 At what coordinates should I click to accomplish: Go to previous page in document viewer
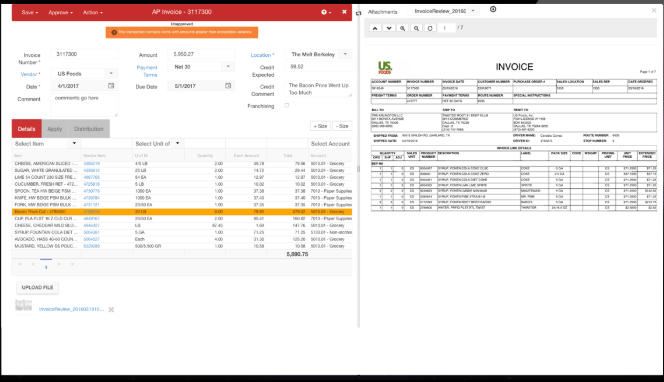pyautogui.click(x=375, y=28)
